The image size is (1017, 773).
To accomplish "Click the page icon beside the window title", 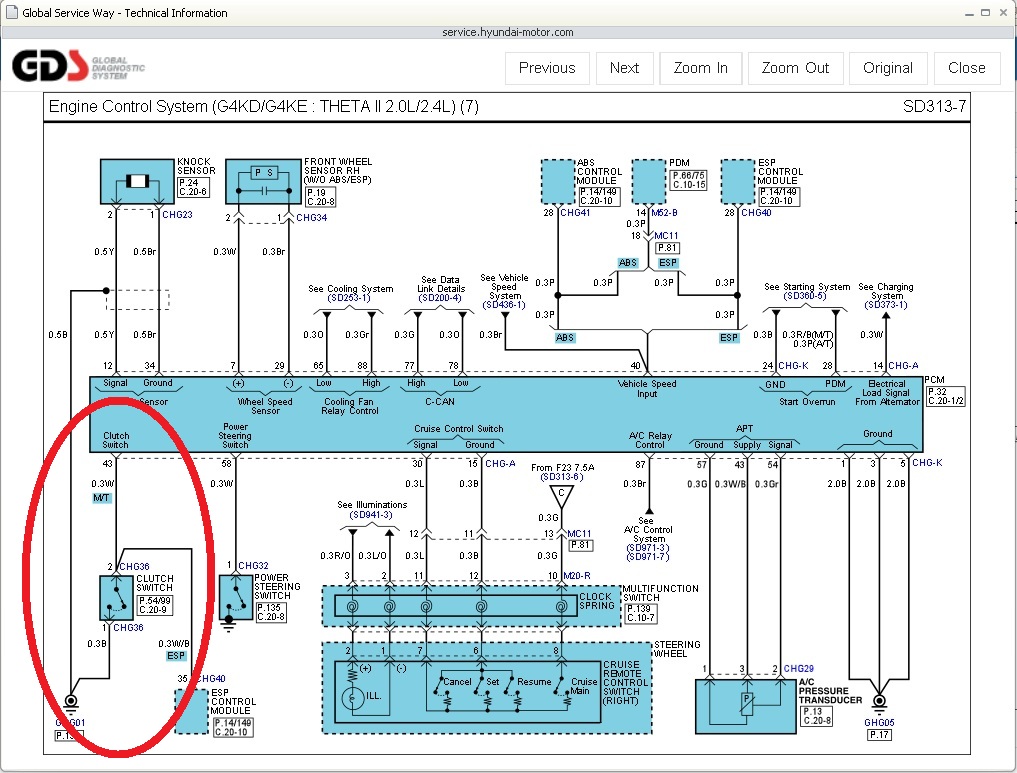I will tap(11, 12).
